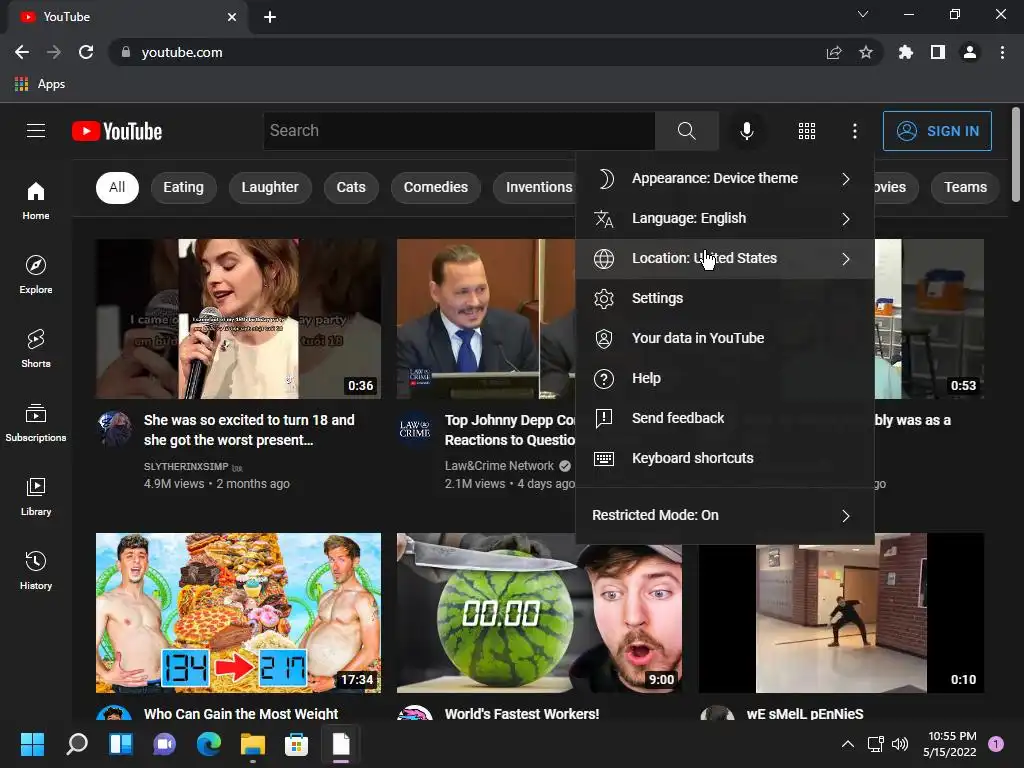Open taskbar search
Viewport: 1024px width, 768px height.
(77, 744)
